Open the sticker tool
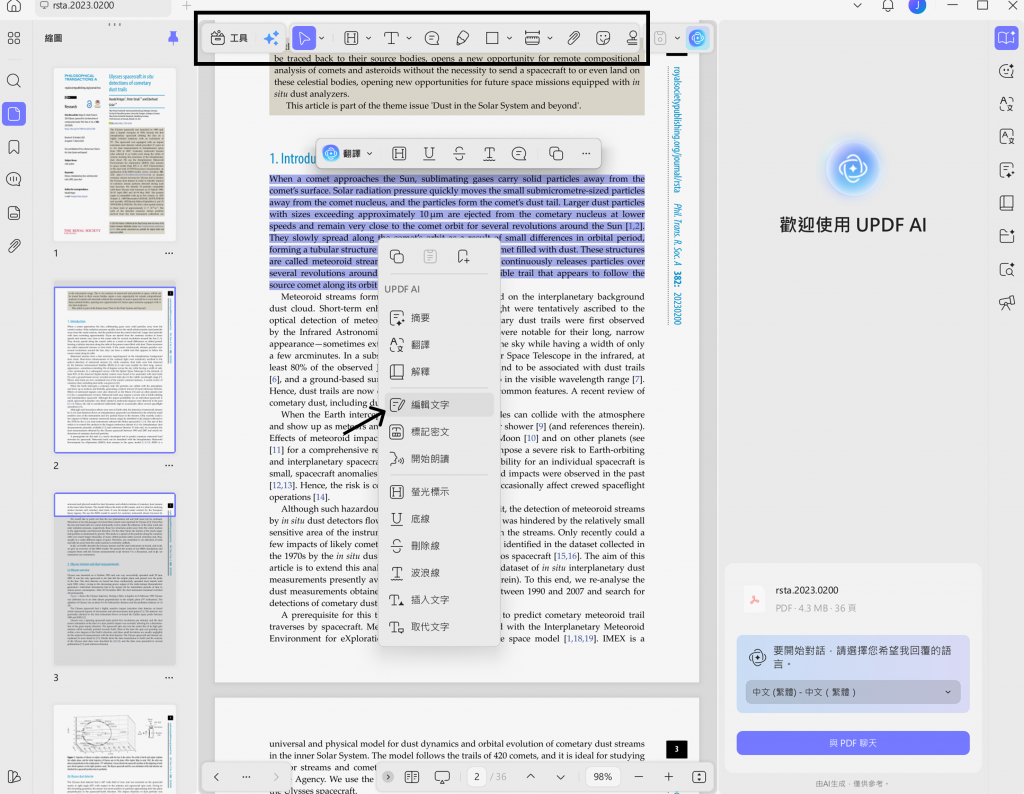The width and height of the screenshot is (1024, 794). [603, 38]
